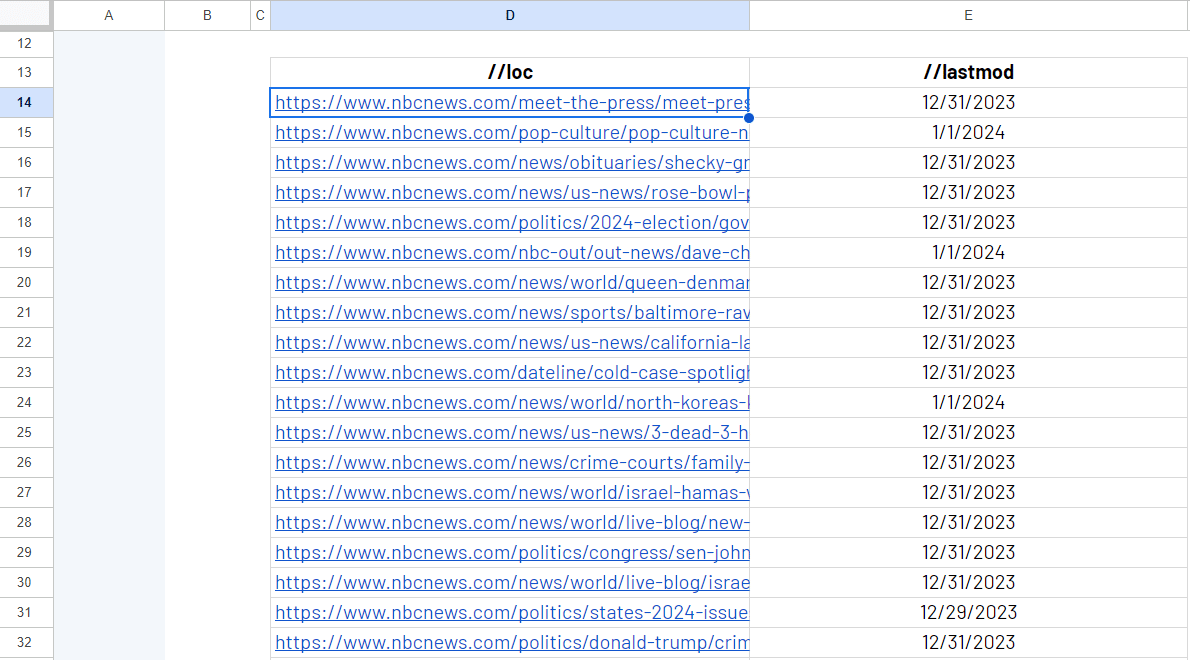Select row 14 header
The height and width of the screenshot is (660, 1190).
(25, 102)
